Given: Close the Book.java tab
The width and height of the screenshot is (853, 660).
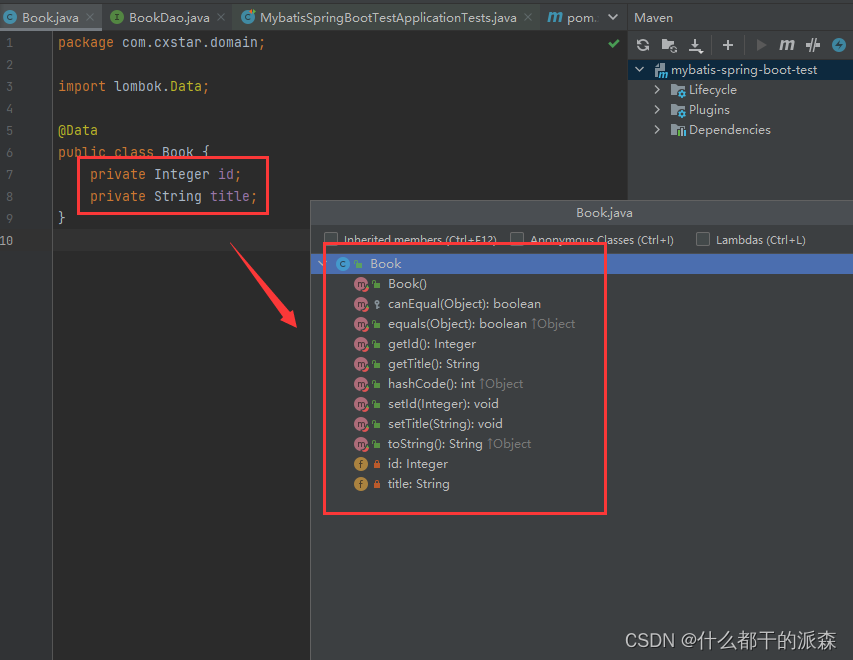Looking at the screenshot, I should point(90,17).
